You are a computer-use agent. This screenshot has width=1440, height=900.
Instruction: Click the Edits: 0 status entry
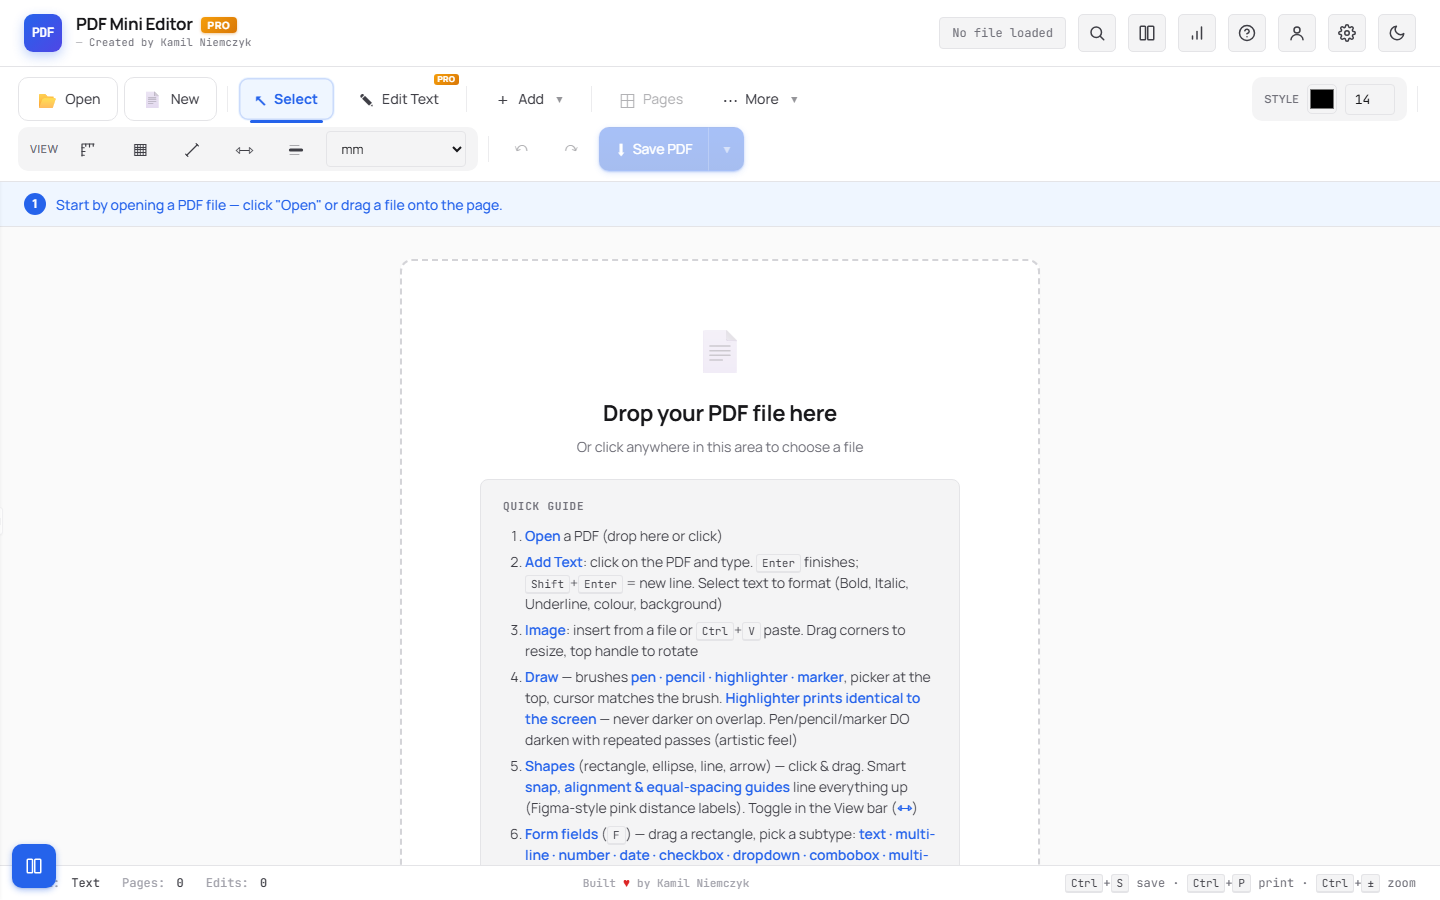pyautogui.click(x=236, y=883)
